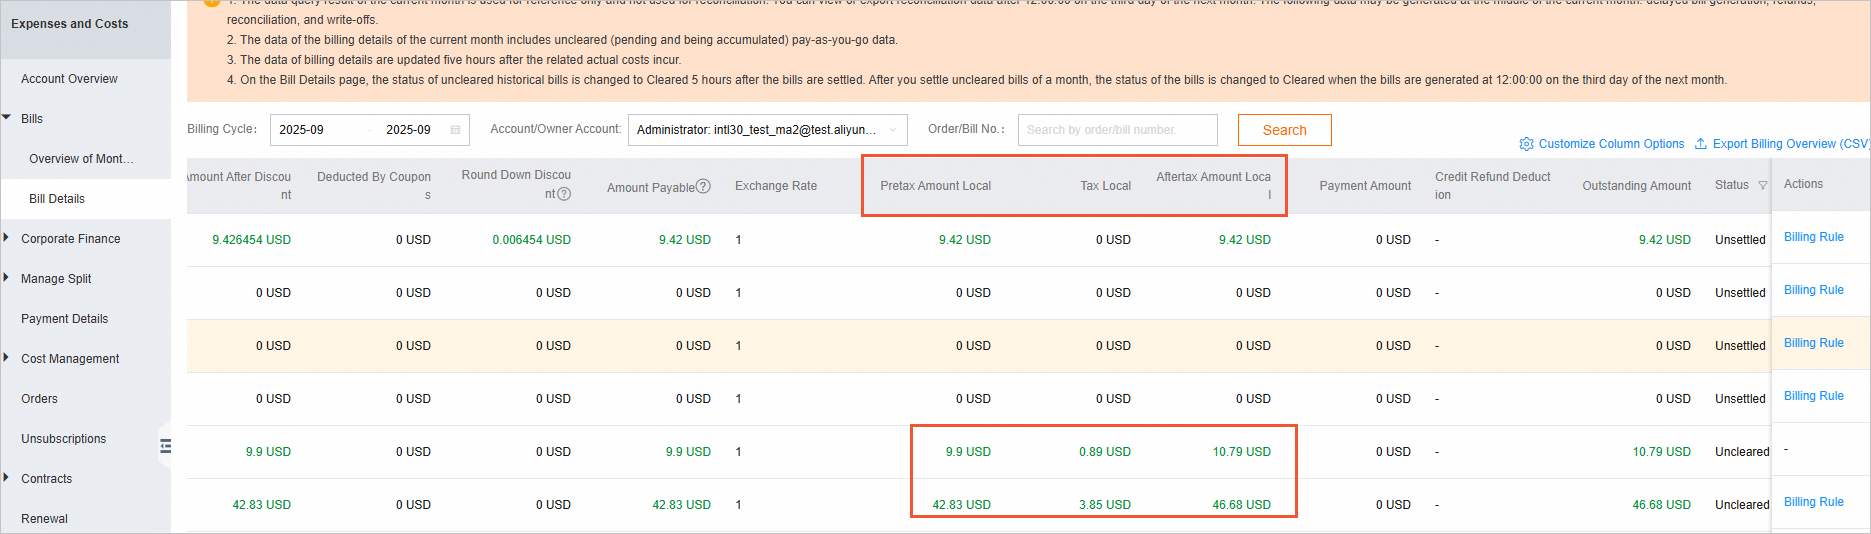Select the Tax Local column header

tap(1105, 186)
